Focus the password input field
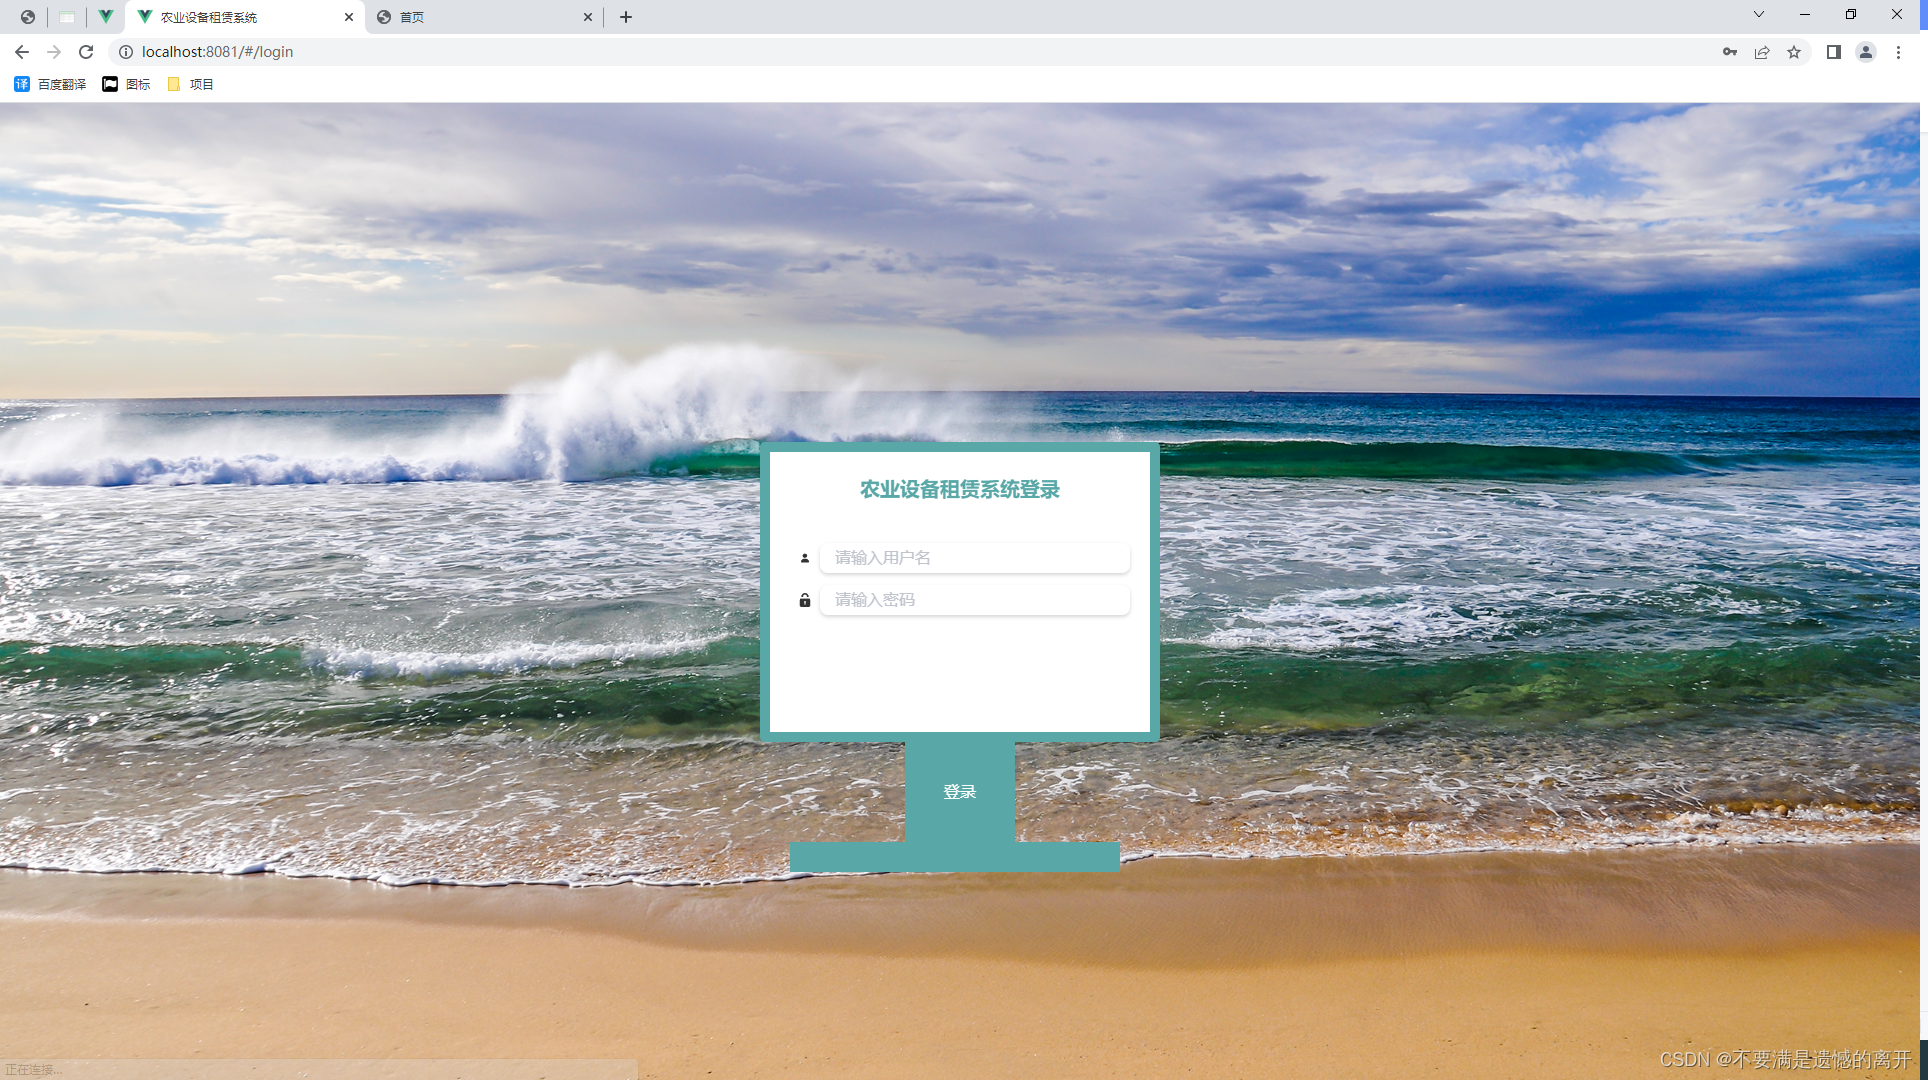The height and width of the screenshot is (1080, 1928). [974, 600]
